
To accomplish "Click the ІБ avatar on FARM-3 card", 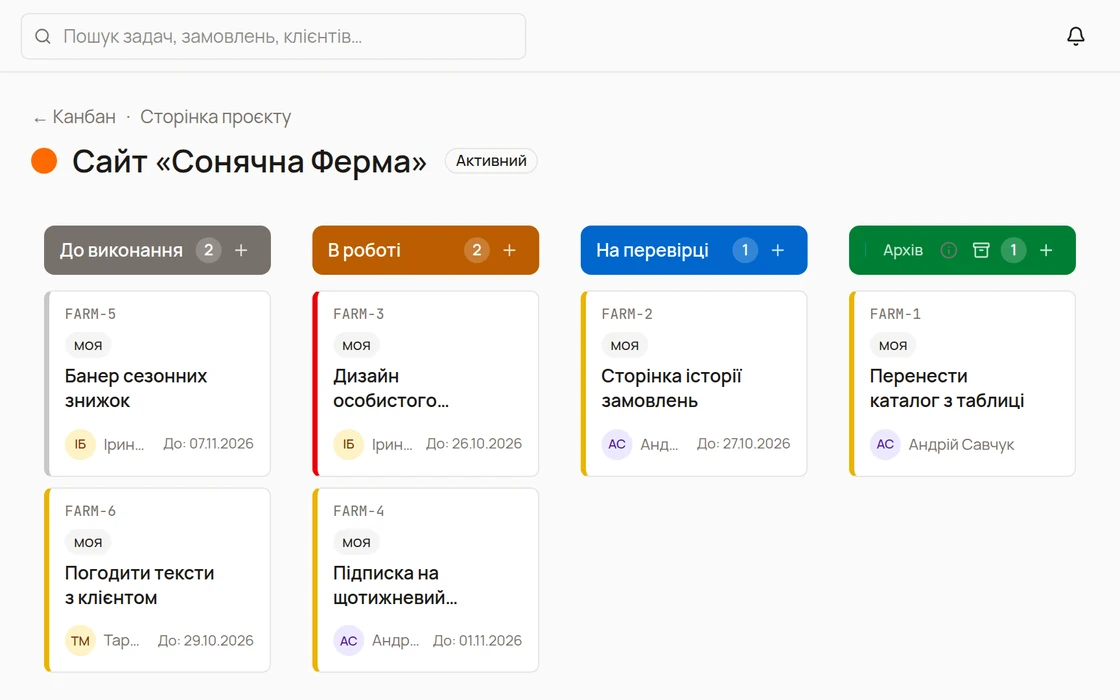I will pos(349,444).
